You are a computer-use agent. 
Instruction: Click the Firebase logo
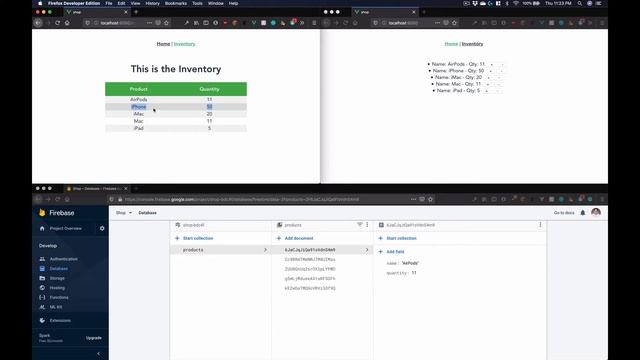click(57, 213)
